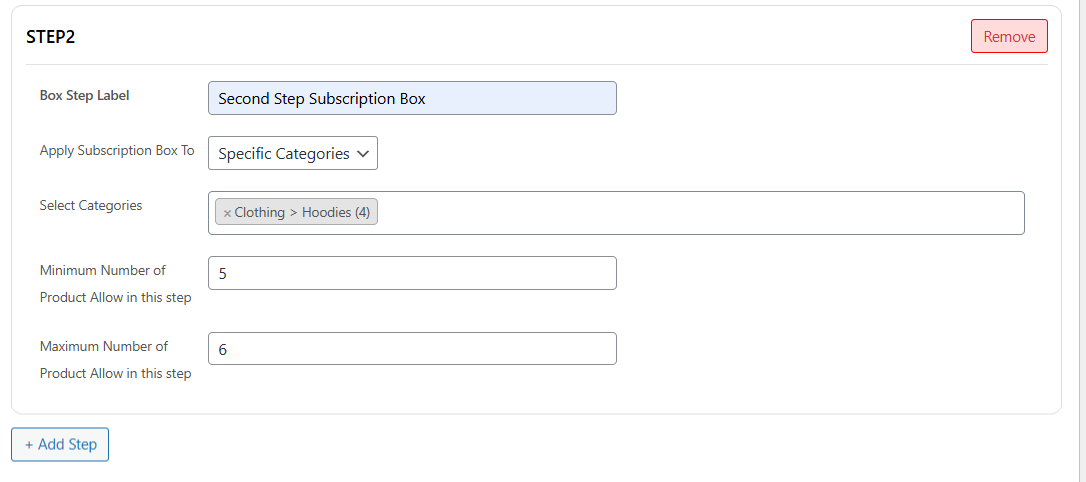Image resolution: width=1086 pixels, height=482 pixels.
Task: Place cursor on "Second Step Subscription Box" text
Action: (321, 99)
